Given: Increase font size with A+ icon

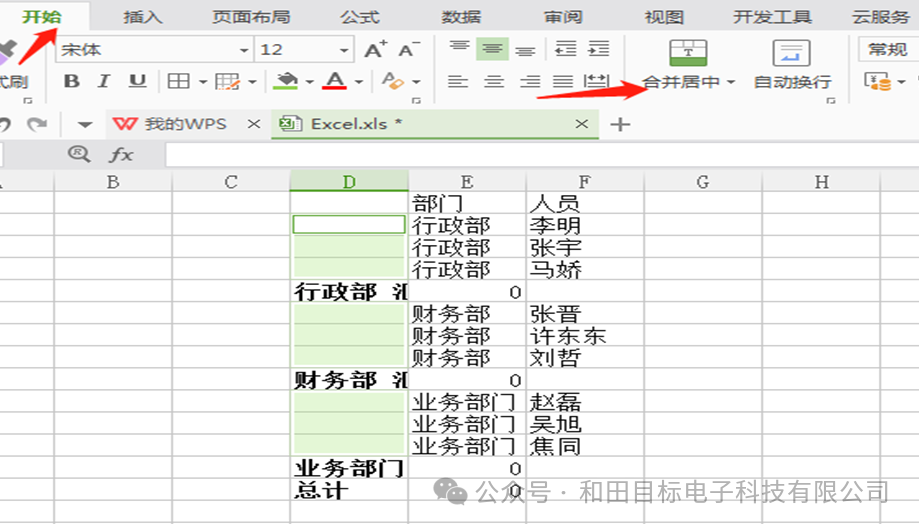Looking at the screenshot, I should [376, 49].
